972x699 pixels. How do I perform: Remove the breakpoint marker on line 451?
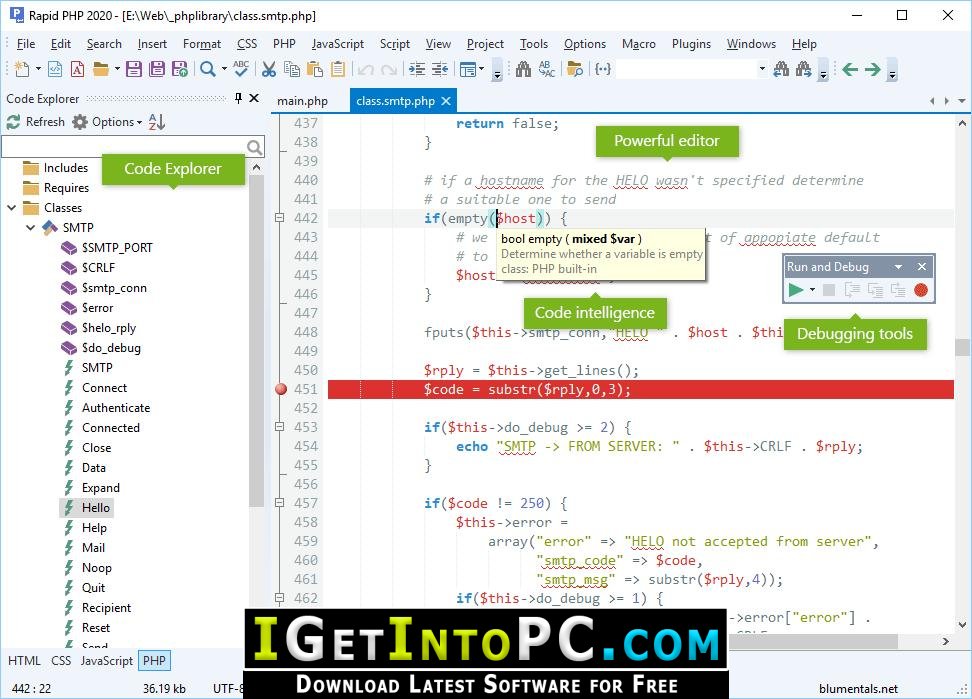(x=281, y=389)
